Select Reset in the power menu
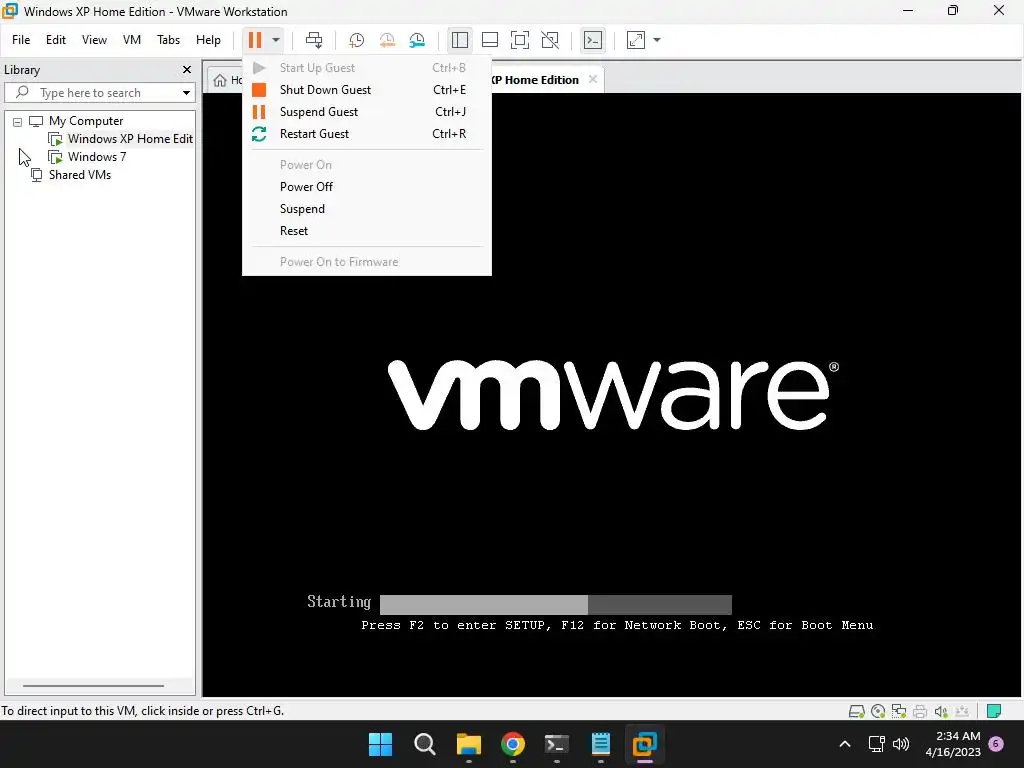 [x=366, y=231]
